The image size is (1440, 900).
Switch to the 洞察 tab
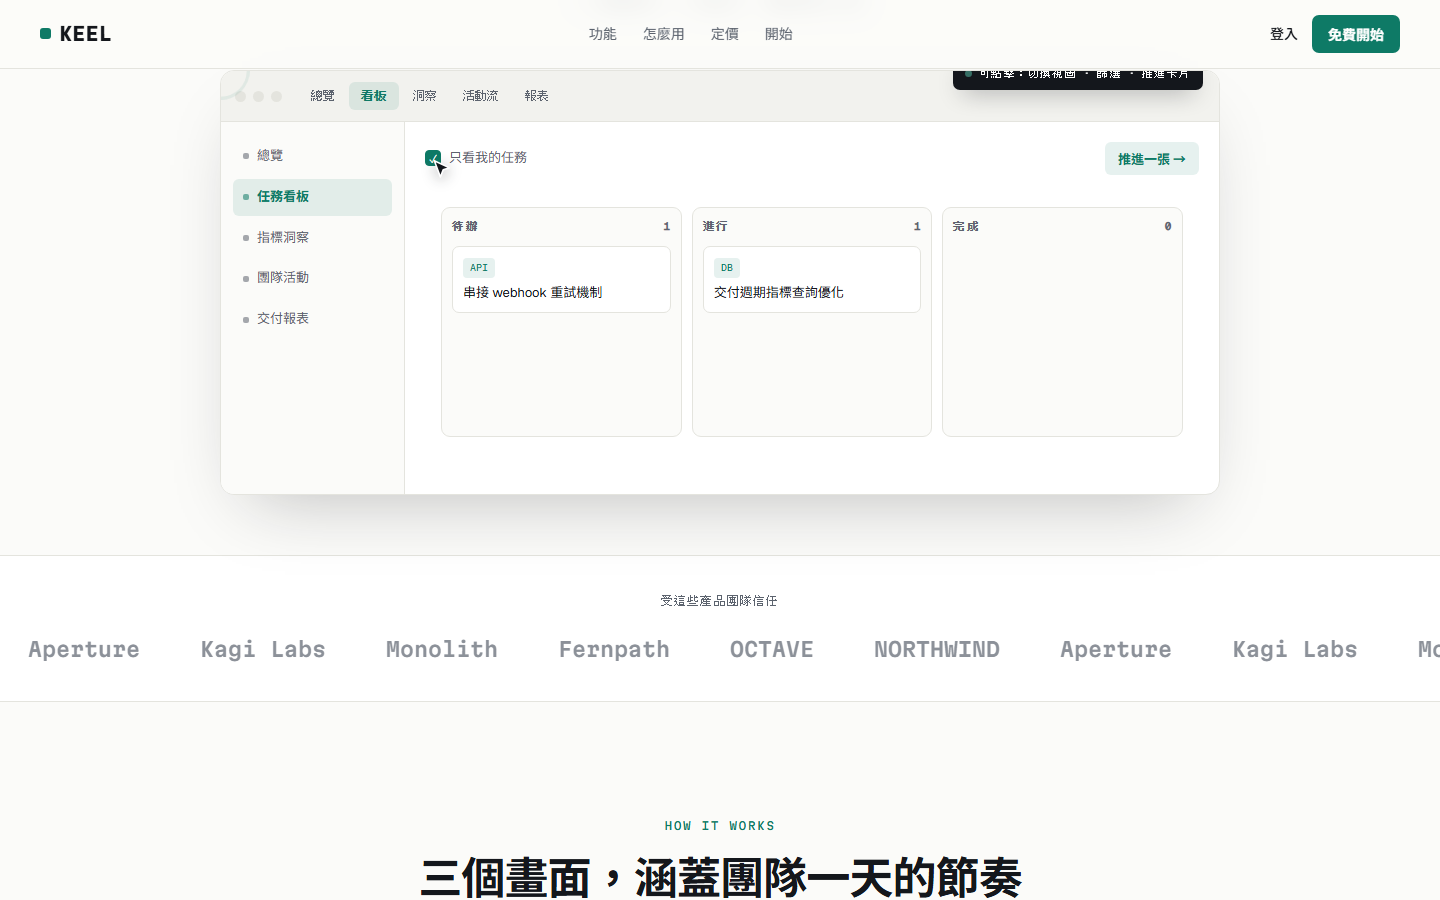coord(425,96)
